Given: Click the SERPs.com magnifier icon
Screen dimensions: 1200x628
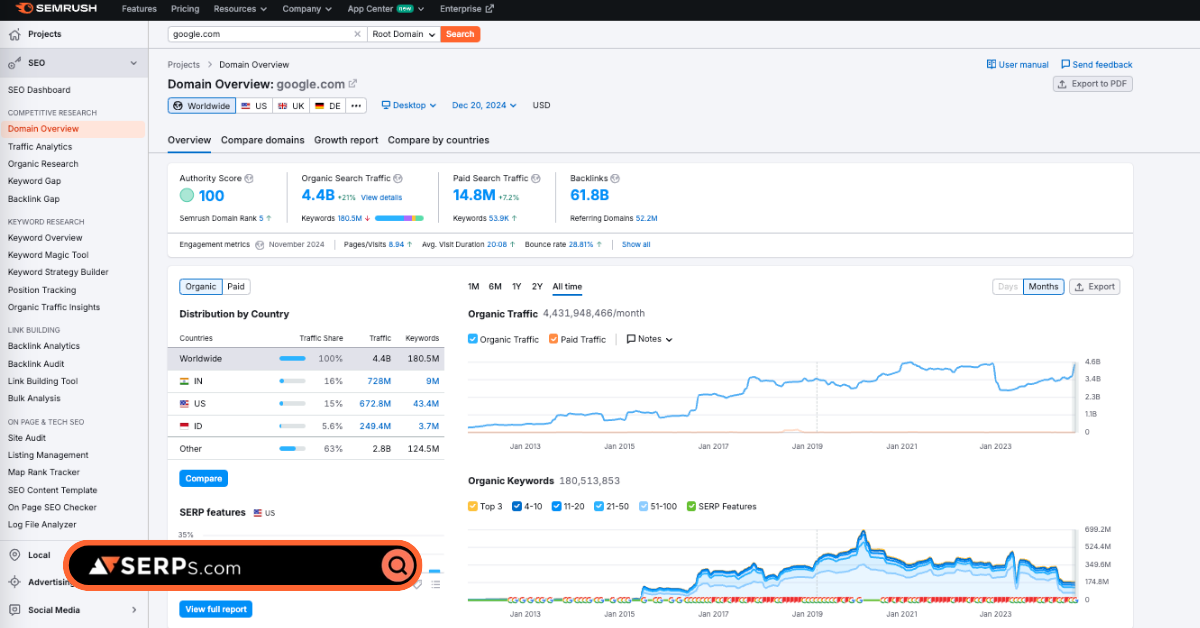Looking at the screenshot, I should (398, 567).
